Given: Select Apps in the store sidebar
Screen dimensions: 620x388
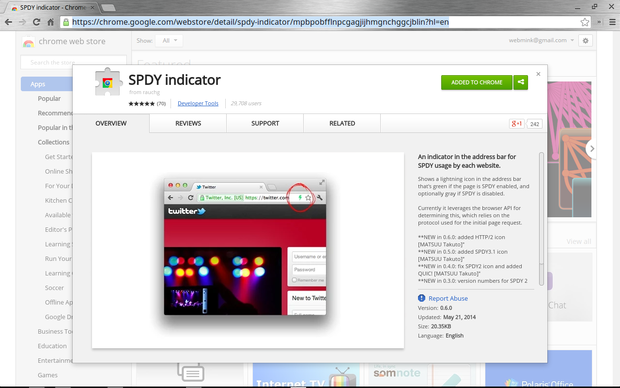Looking at the screenshot, I should coord(47,84).
